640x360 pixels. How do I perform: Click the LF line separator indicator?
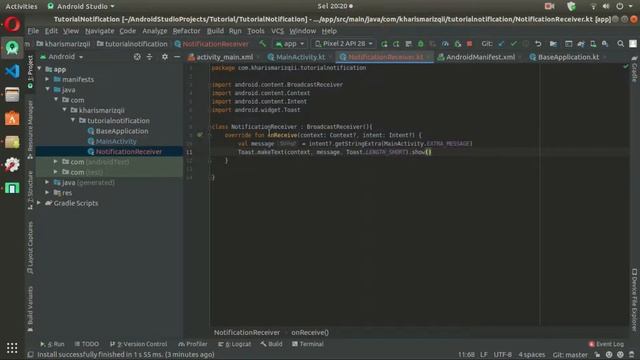[x=484, y=355]
